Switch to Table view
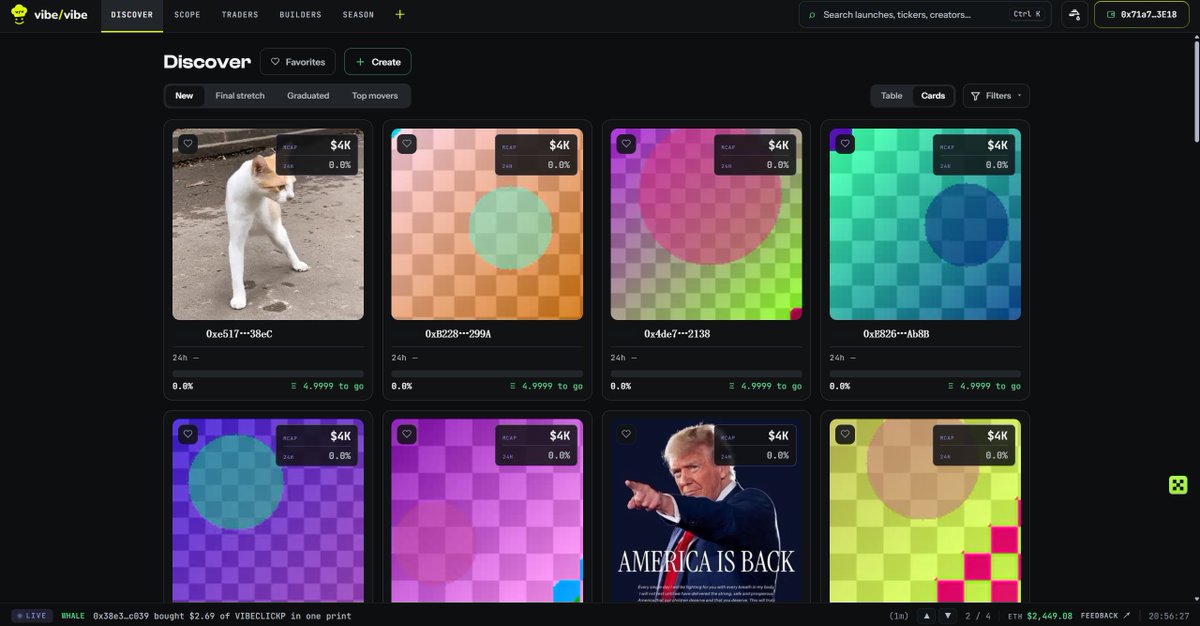 pyautogui.click(x=891, y=96)
